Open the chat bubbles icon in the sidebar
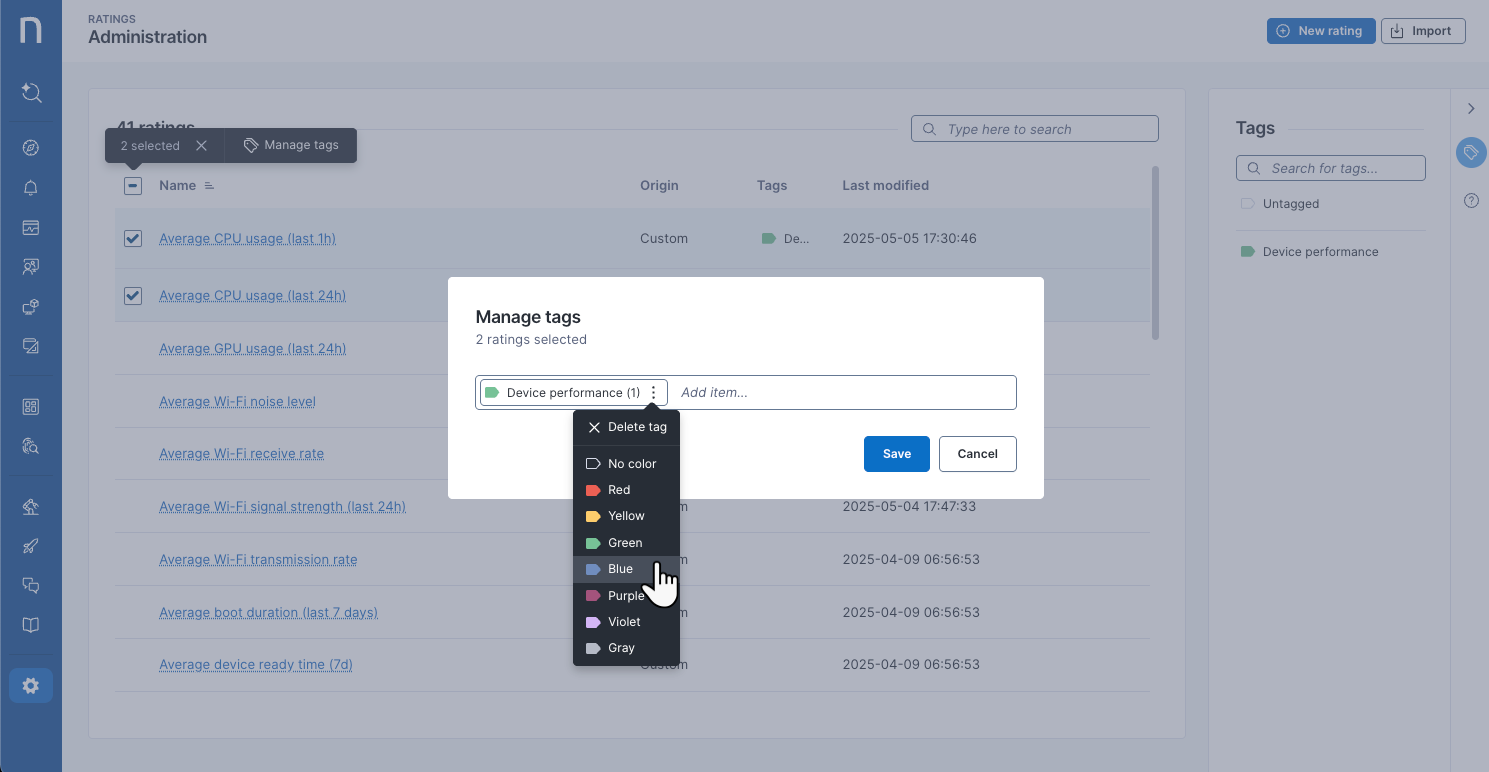 tap(30, 585)
